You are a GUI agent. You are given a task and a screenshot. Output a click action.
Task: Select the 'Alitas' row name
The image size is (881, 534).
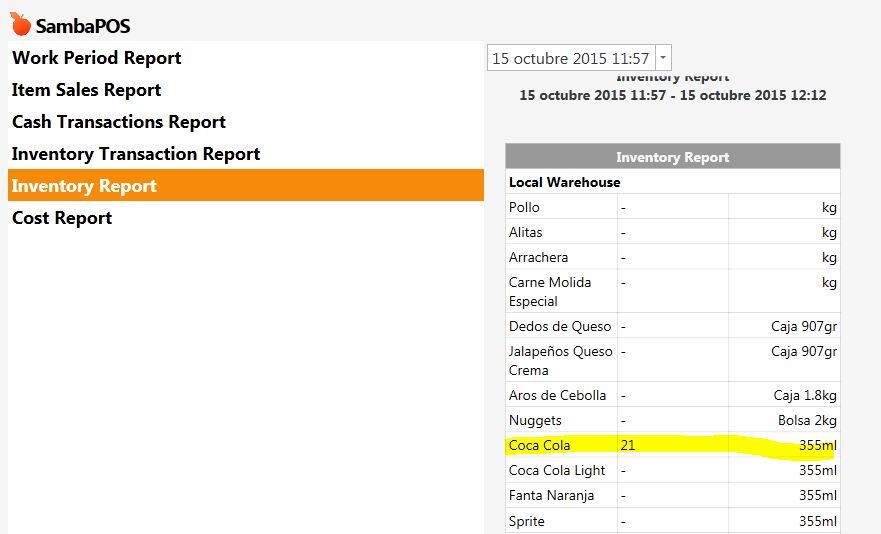[525, 232]
